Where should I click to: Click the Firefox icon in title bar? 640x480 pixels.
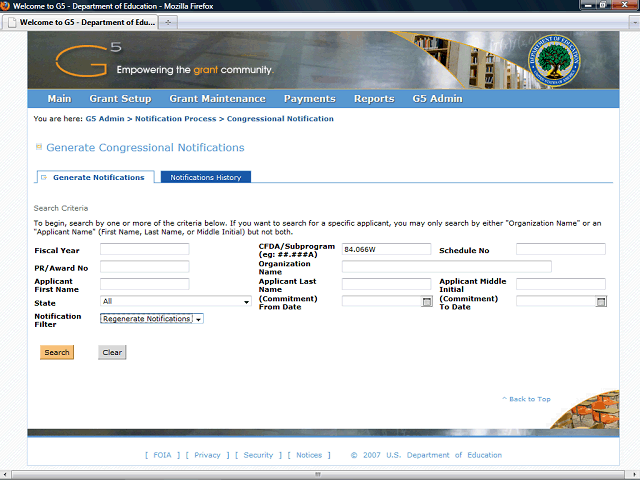tap(5, 6)
